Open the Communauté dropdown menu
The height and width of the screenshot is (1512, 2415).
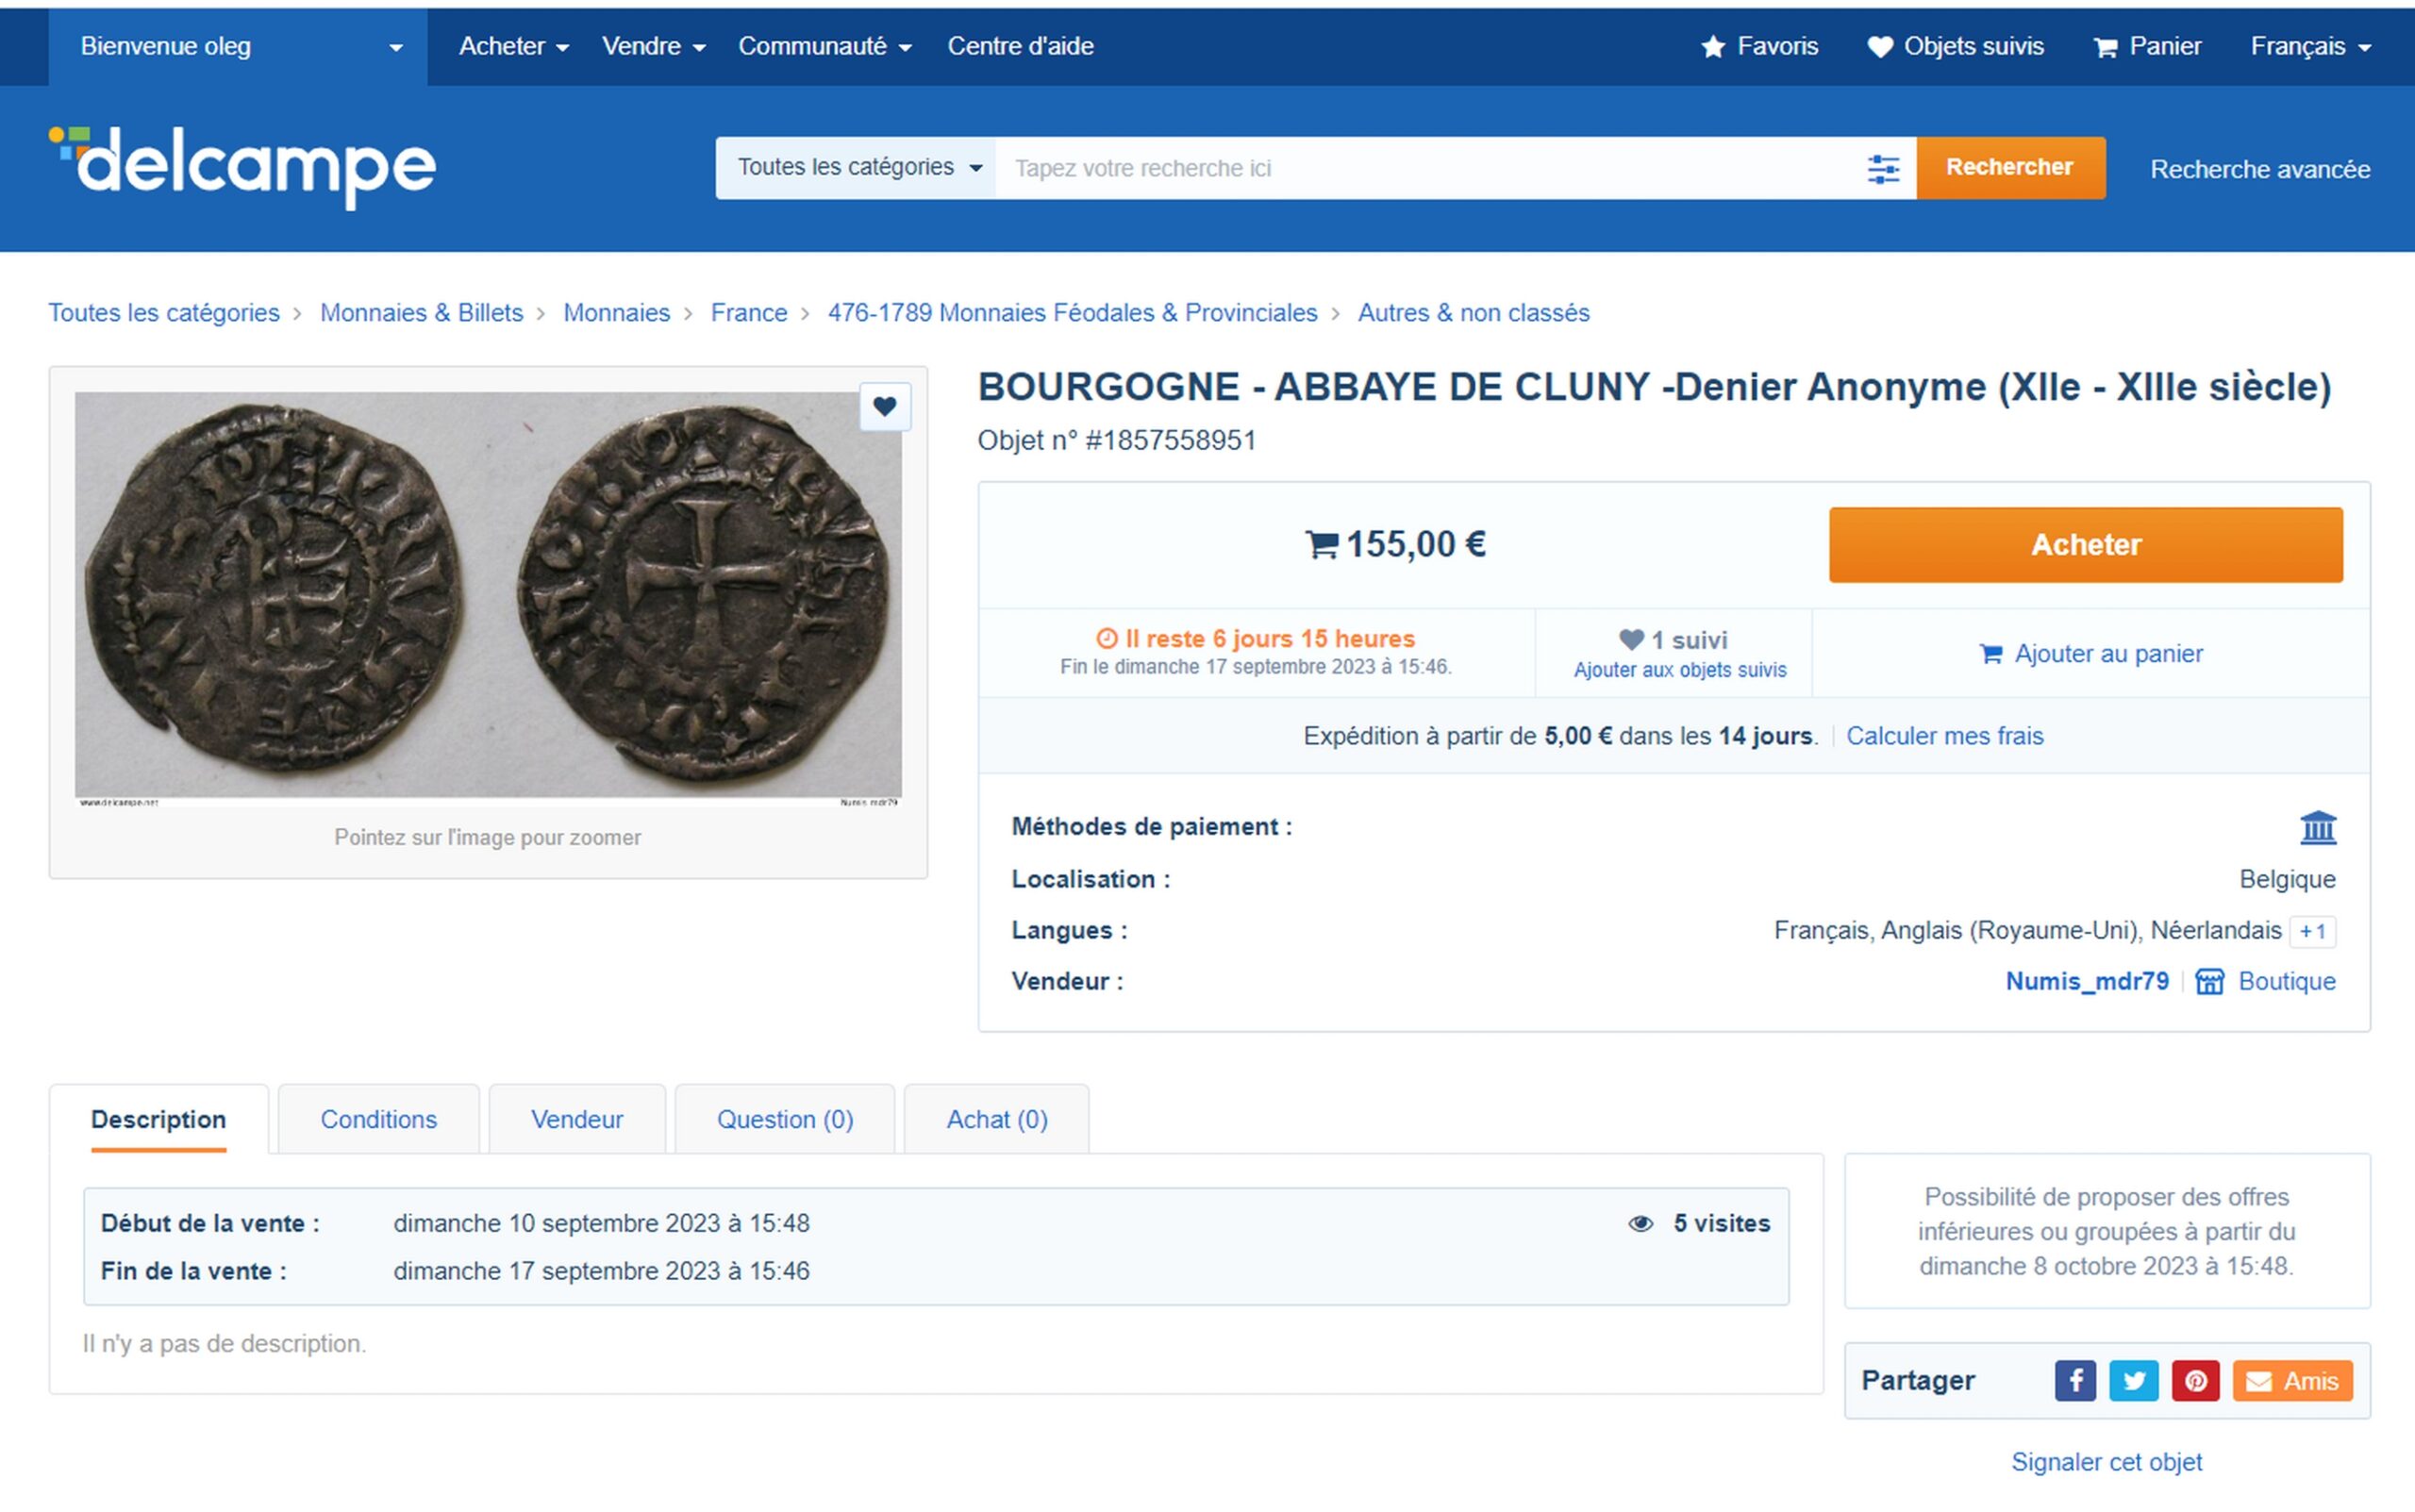click(825, 46)
